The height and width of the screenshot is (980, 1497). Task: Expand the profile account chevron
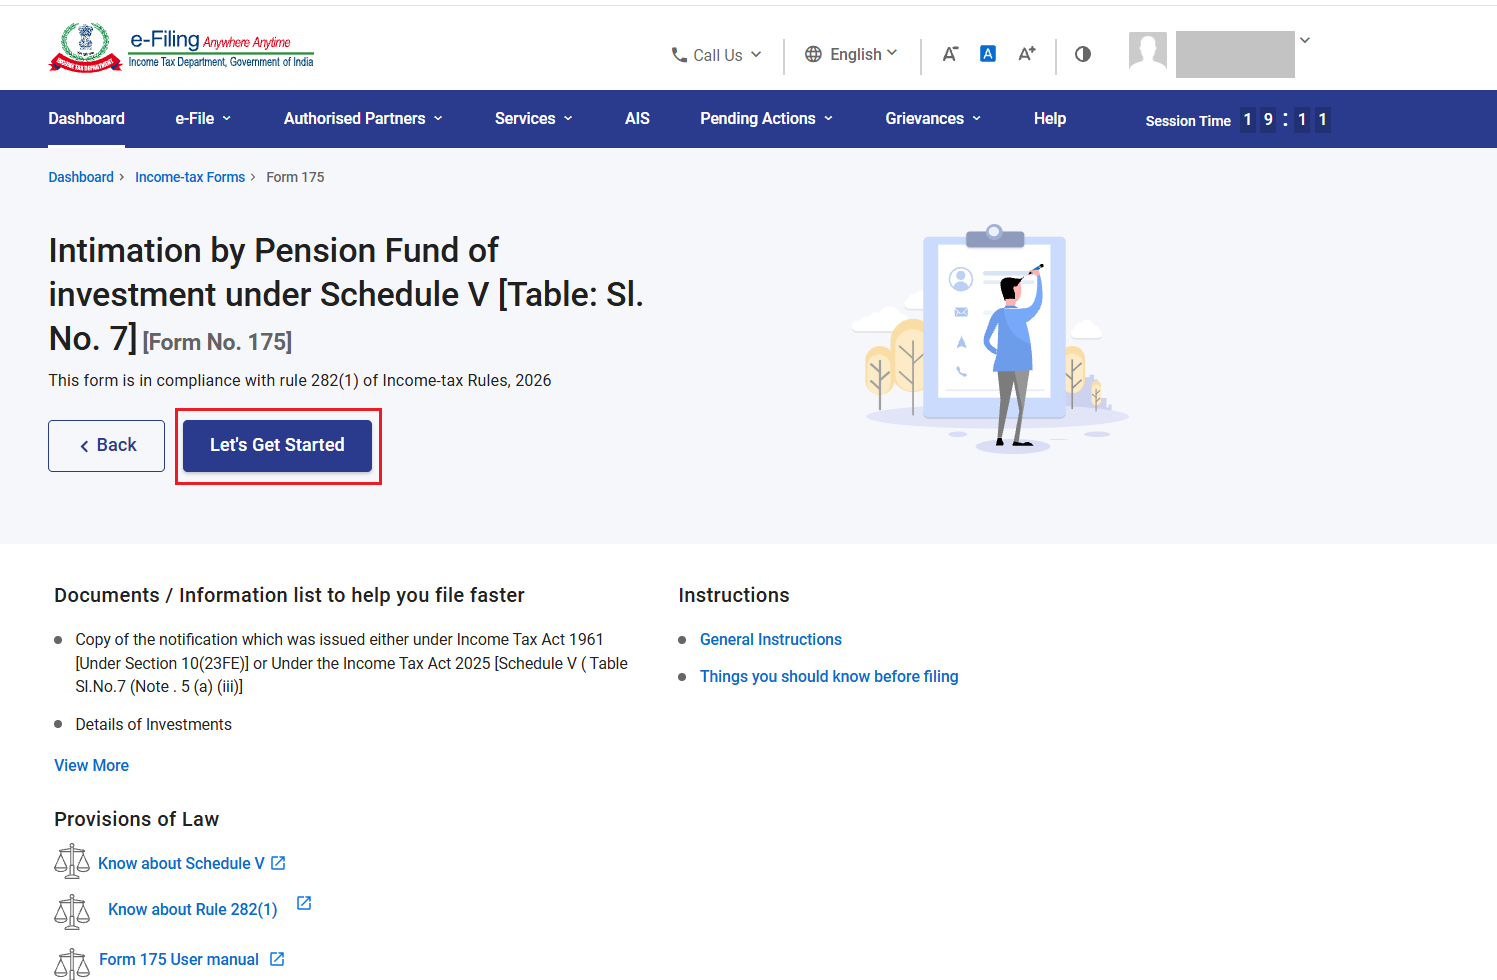point(1304,40)
